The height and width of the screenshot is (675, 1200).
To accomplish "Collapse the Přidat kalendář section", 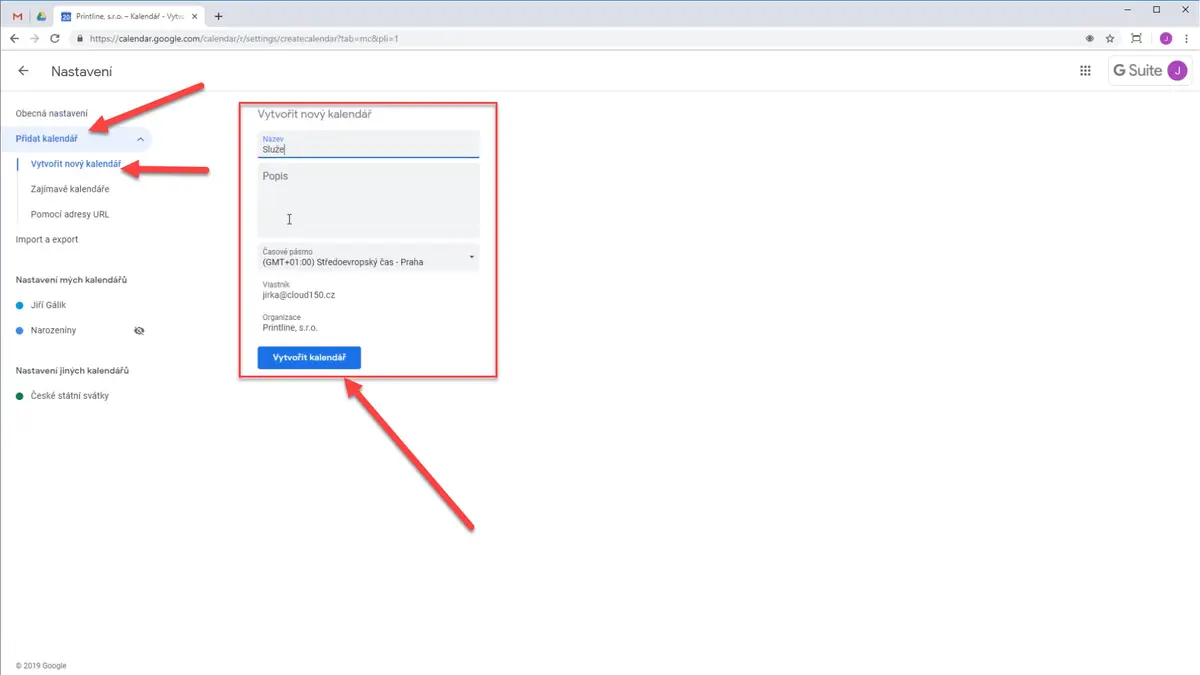I will tap(140, 139).
